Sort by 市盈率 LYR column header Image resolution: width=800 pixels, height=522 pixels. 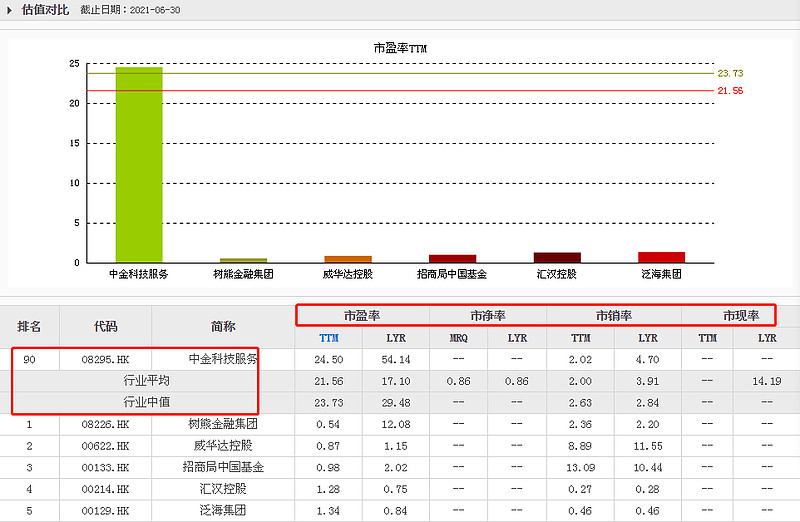[x=396, y=338]
